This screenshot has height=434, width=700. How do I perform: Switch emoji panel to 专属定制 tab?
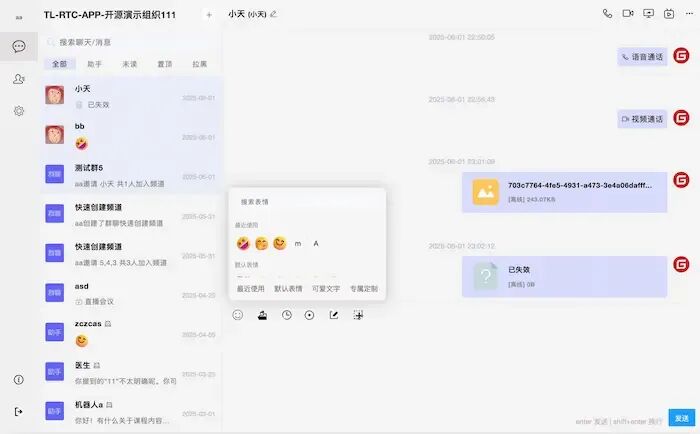[364, 289]
